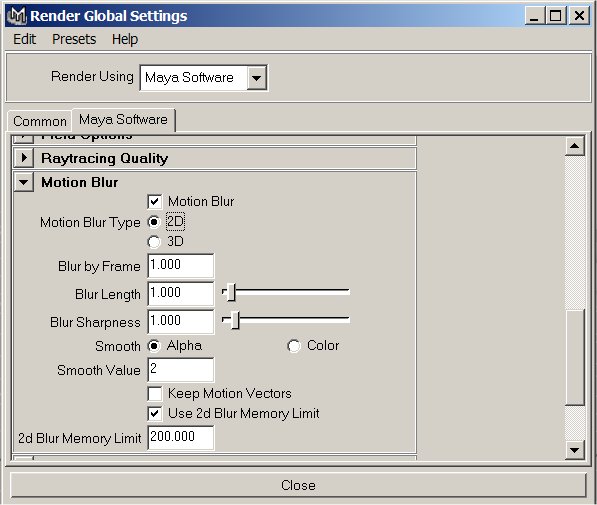Image resolution: width=597 pixels, height=505 pixels.
Task: Click the Blur by Frame input field
Action: click(x=180, y=265)
